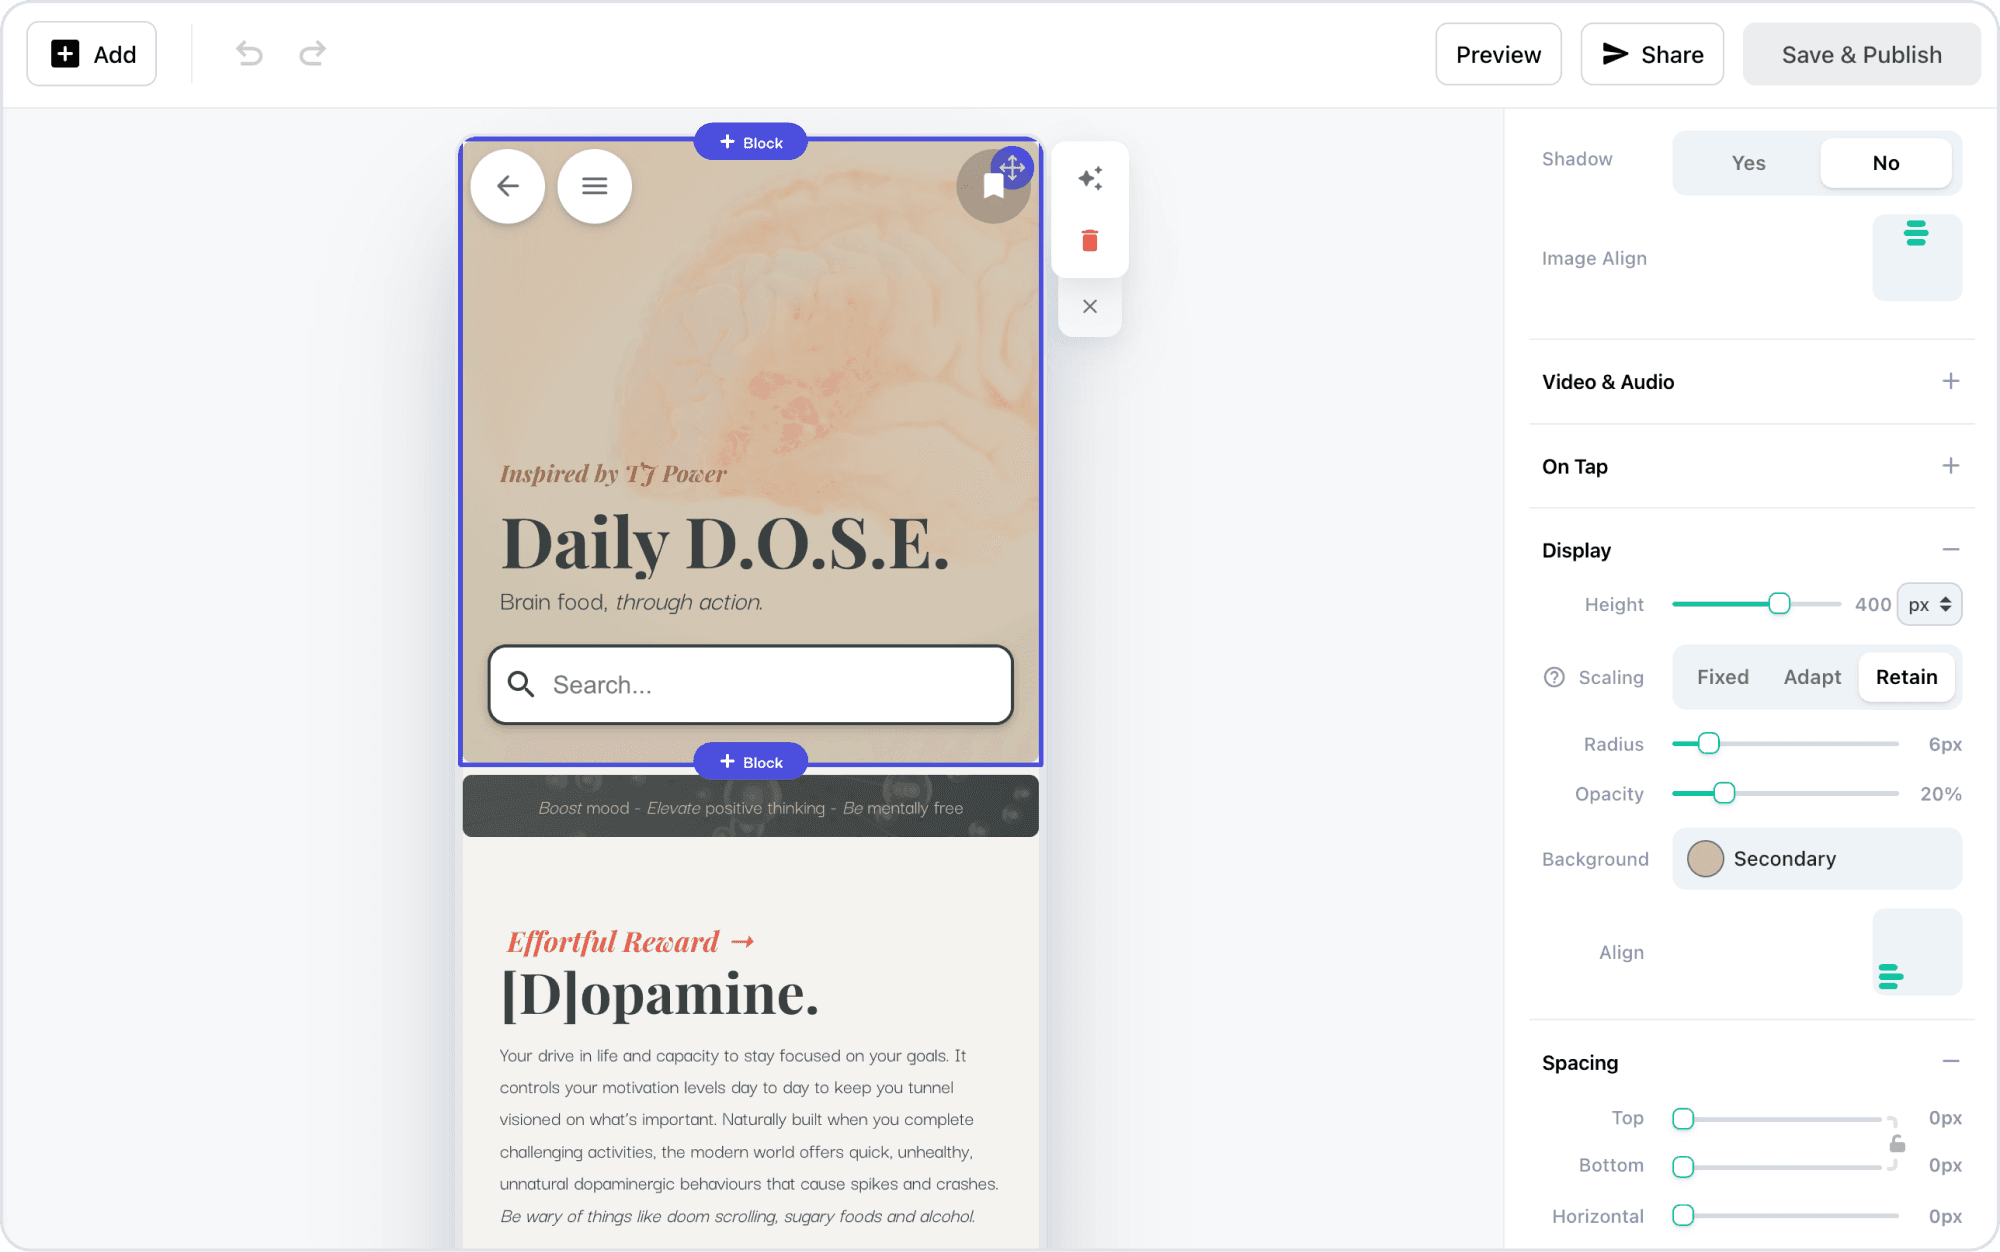Viewport: 2000px width, 1252px height.
Task: Select Fixed scaling option
Action: [x=1722, y=677]
